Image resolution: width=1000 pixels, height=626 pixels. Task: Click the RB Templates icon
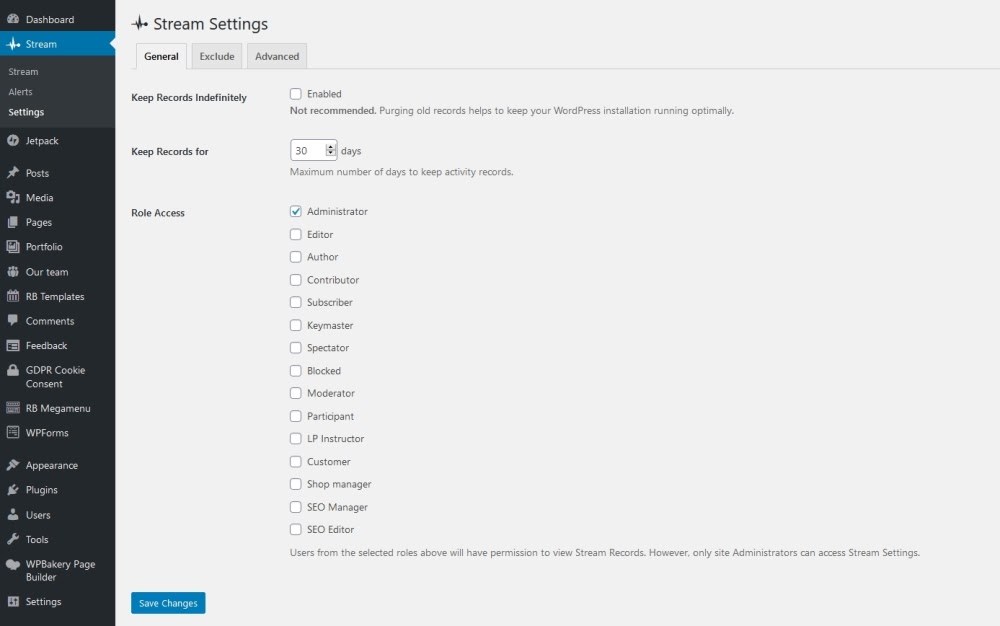point(13,296)
